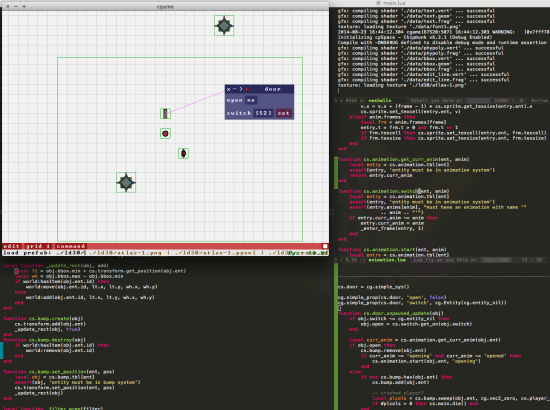Select the small player sprite entity
This screenshot has height=410, width=550.
coord(183,153)
